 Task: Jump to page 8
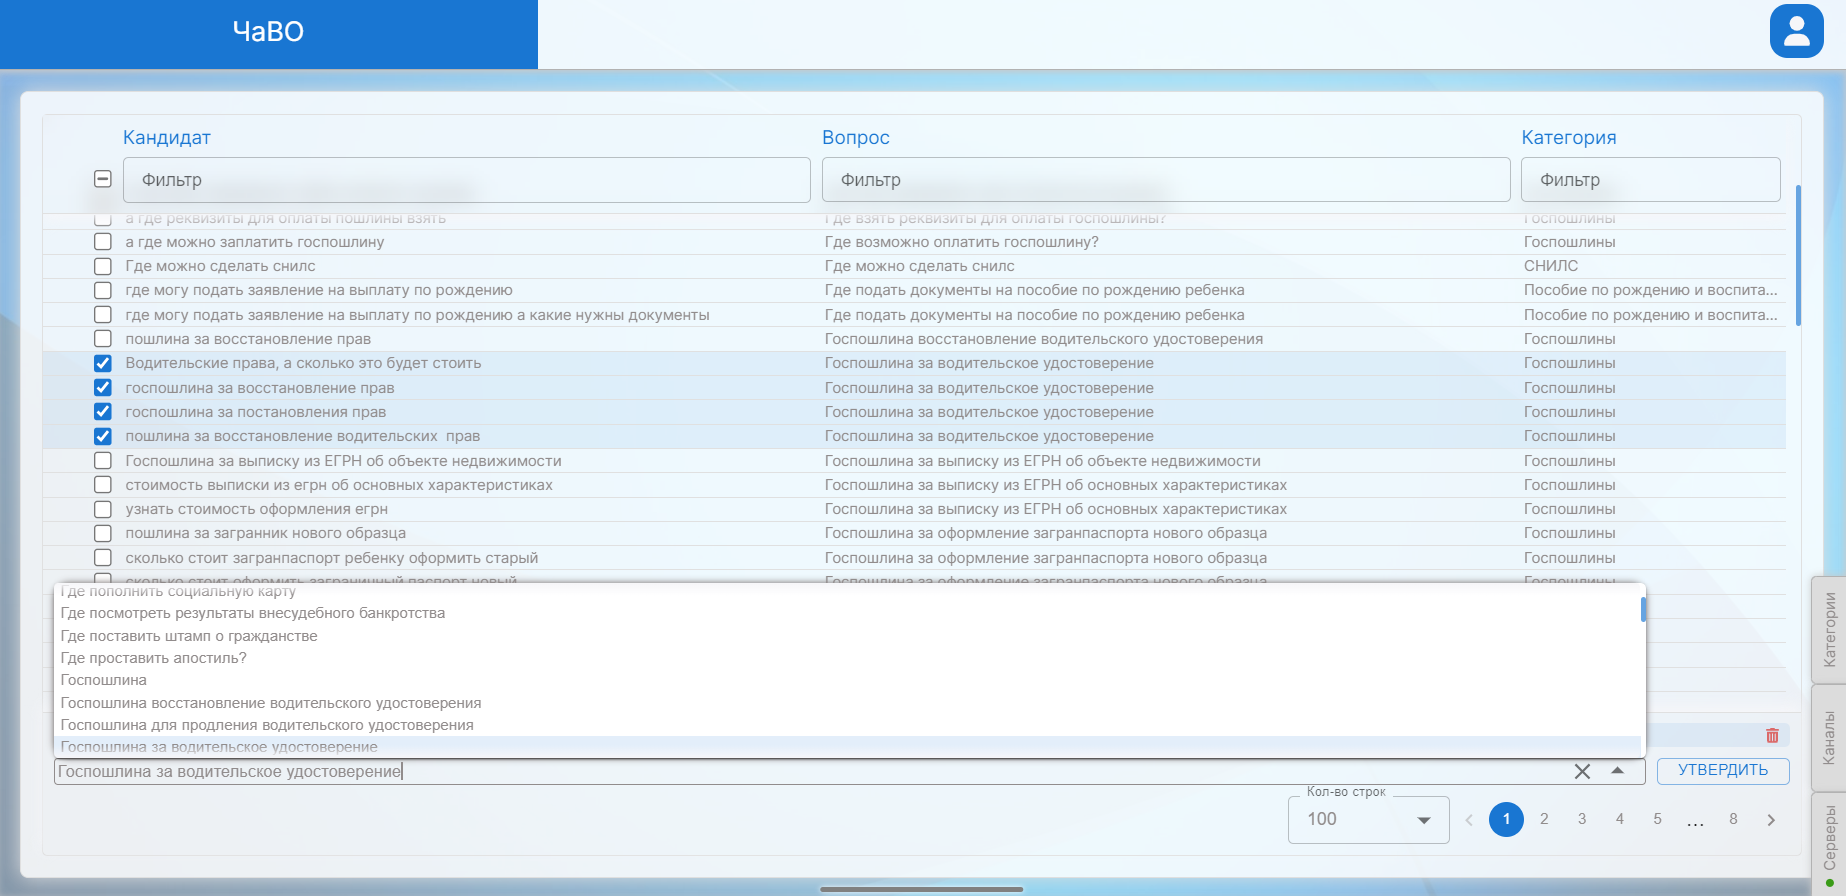pos(1733,819)
